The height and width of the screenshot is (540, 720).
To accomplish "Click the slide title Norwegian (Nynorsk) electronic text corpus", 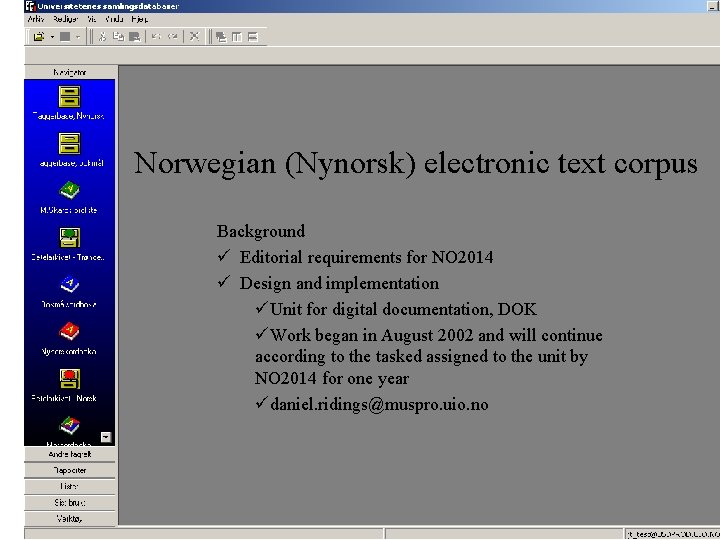I will 416,163.
